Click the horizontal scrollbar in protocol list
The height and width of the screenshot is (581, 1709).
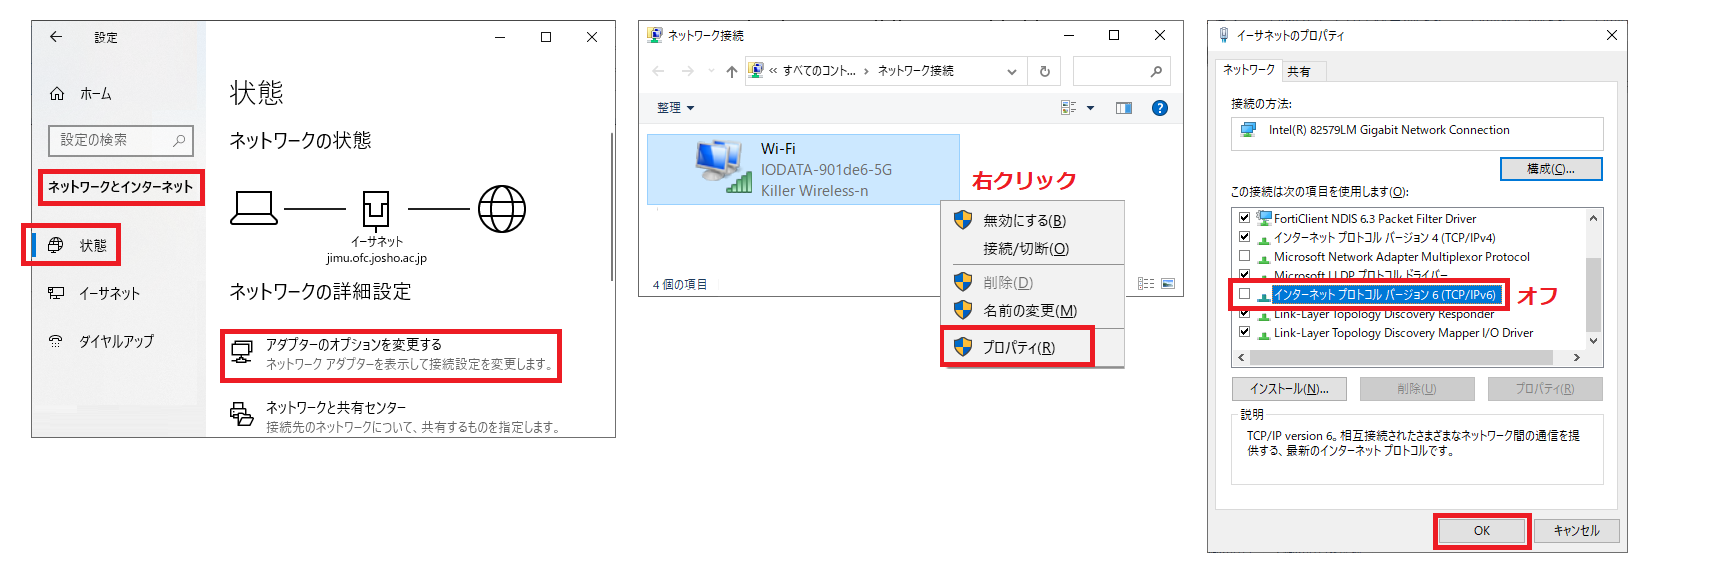tap(1400, 357)
